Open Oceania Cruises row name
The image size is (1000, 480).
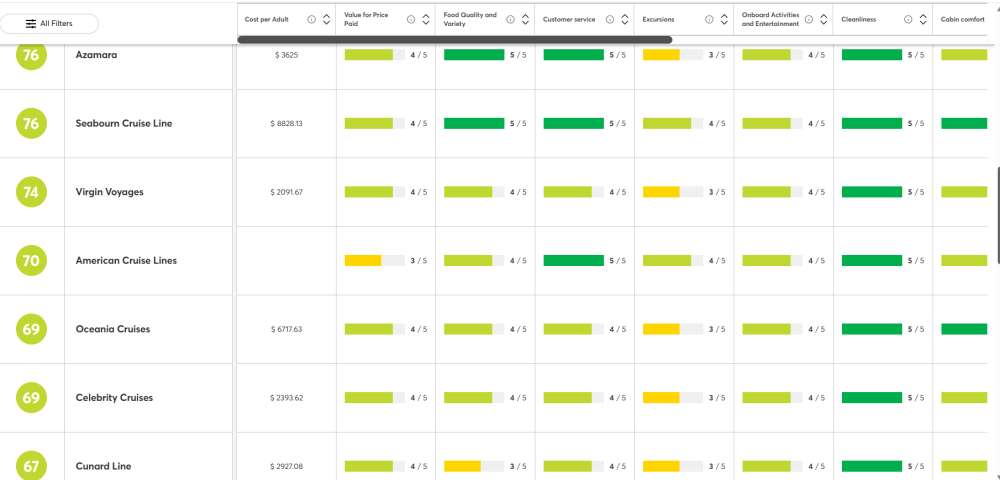[x=113, y=329]
